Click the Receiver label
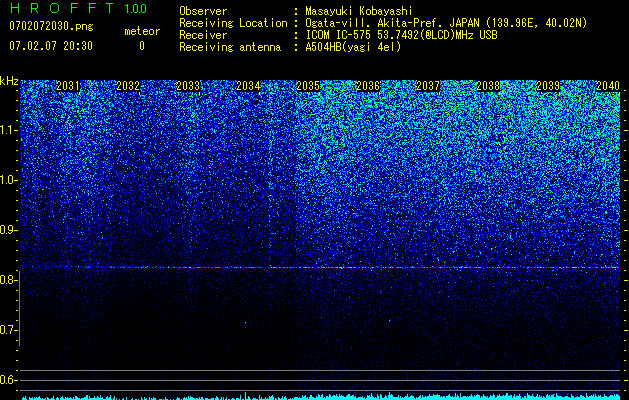 203,35
